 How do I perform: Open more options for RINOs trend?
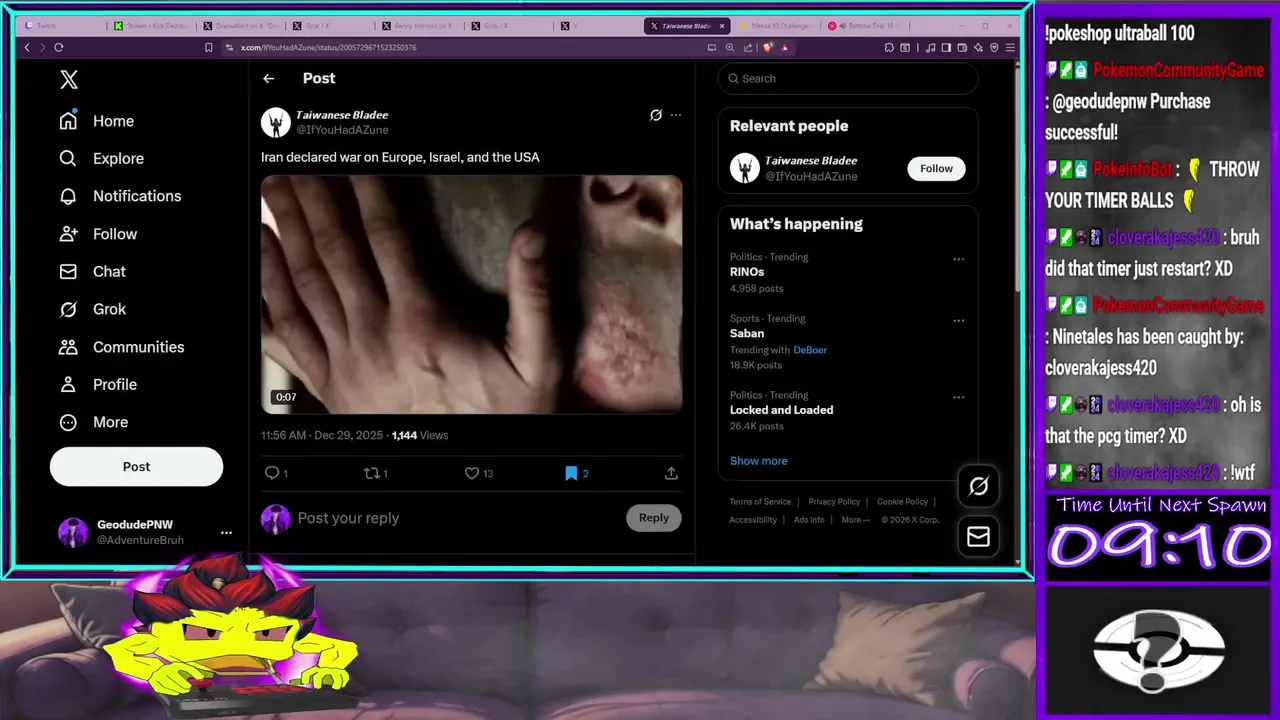959,259
